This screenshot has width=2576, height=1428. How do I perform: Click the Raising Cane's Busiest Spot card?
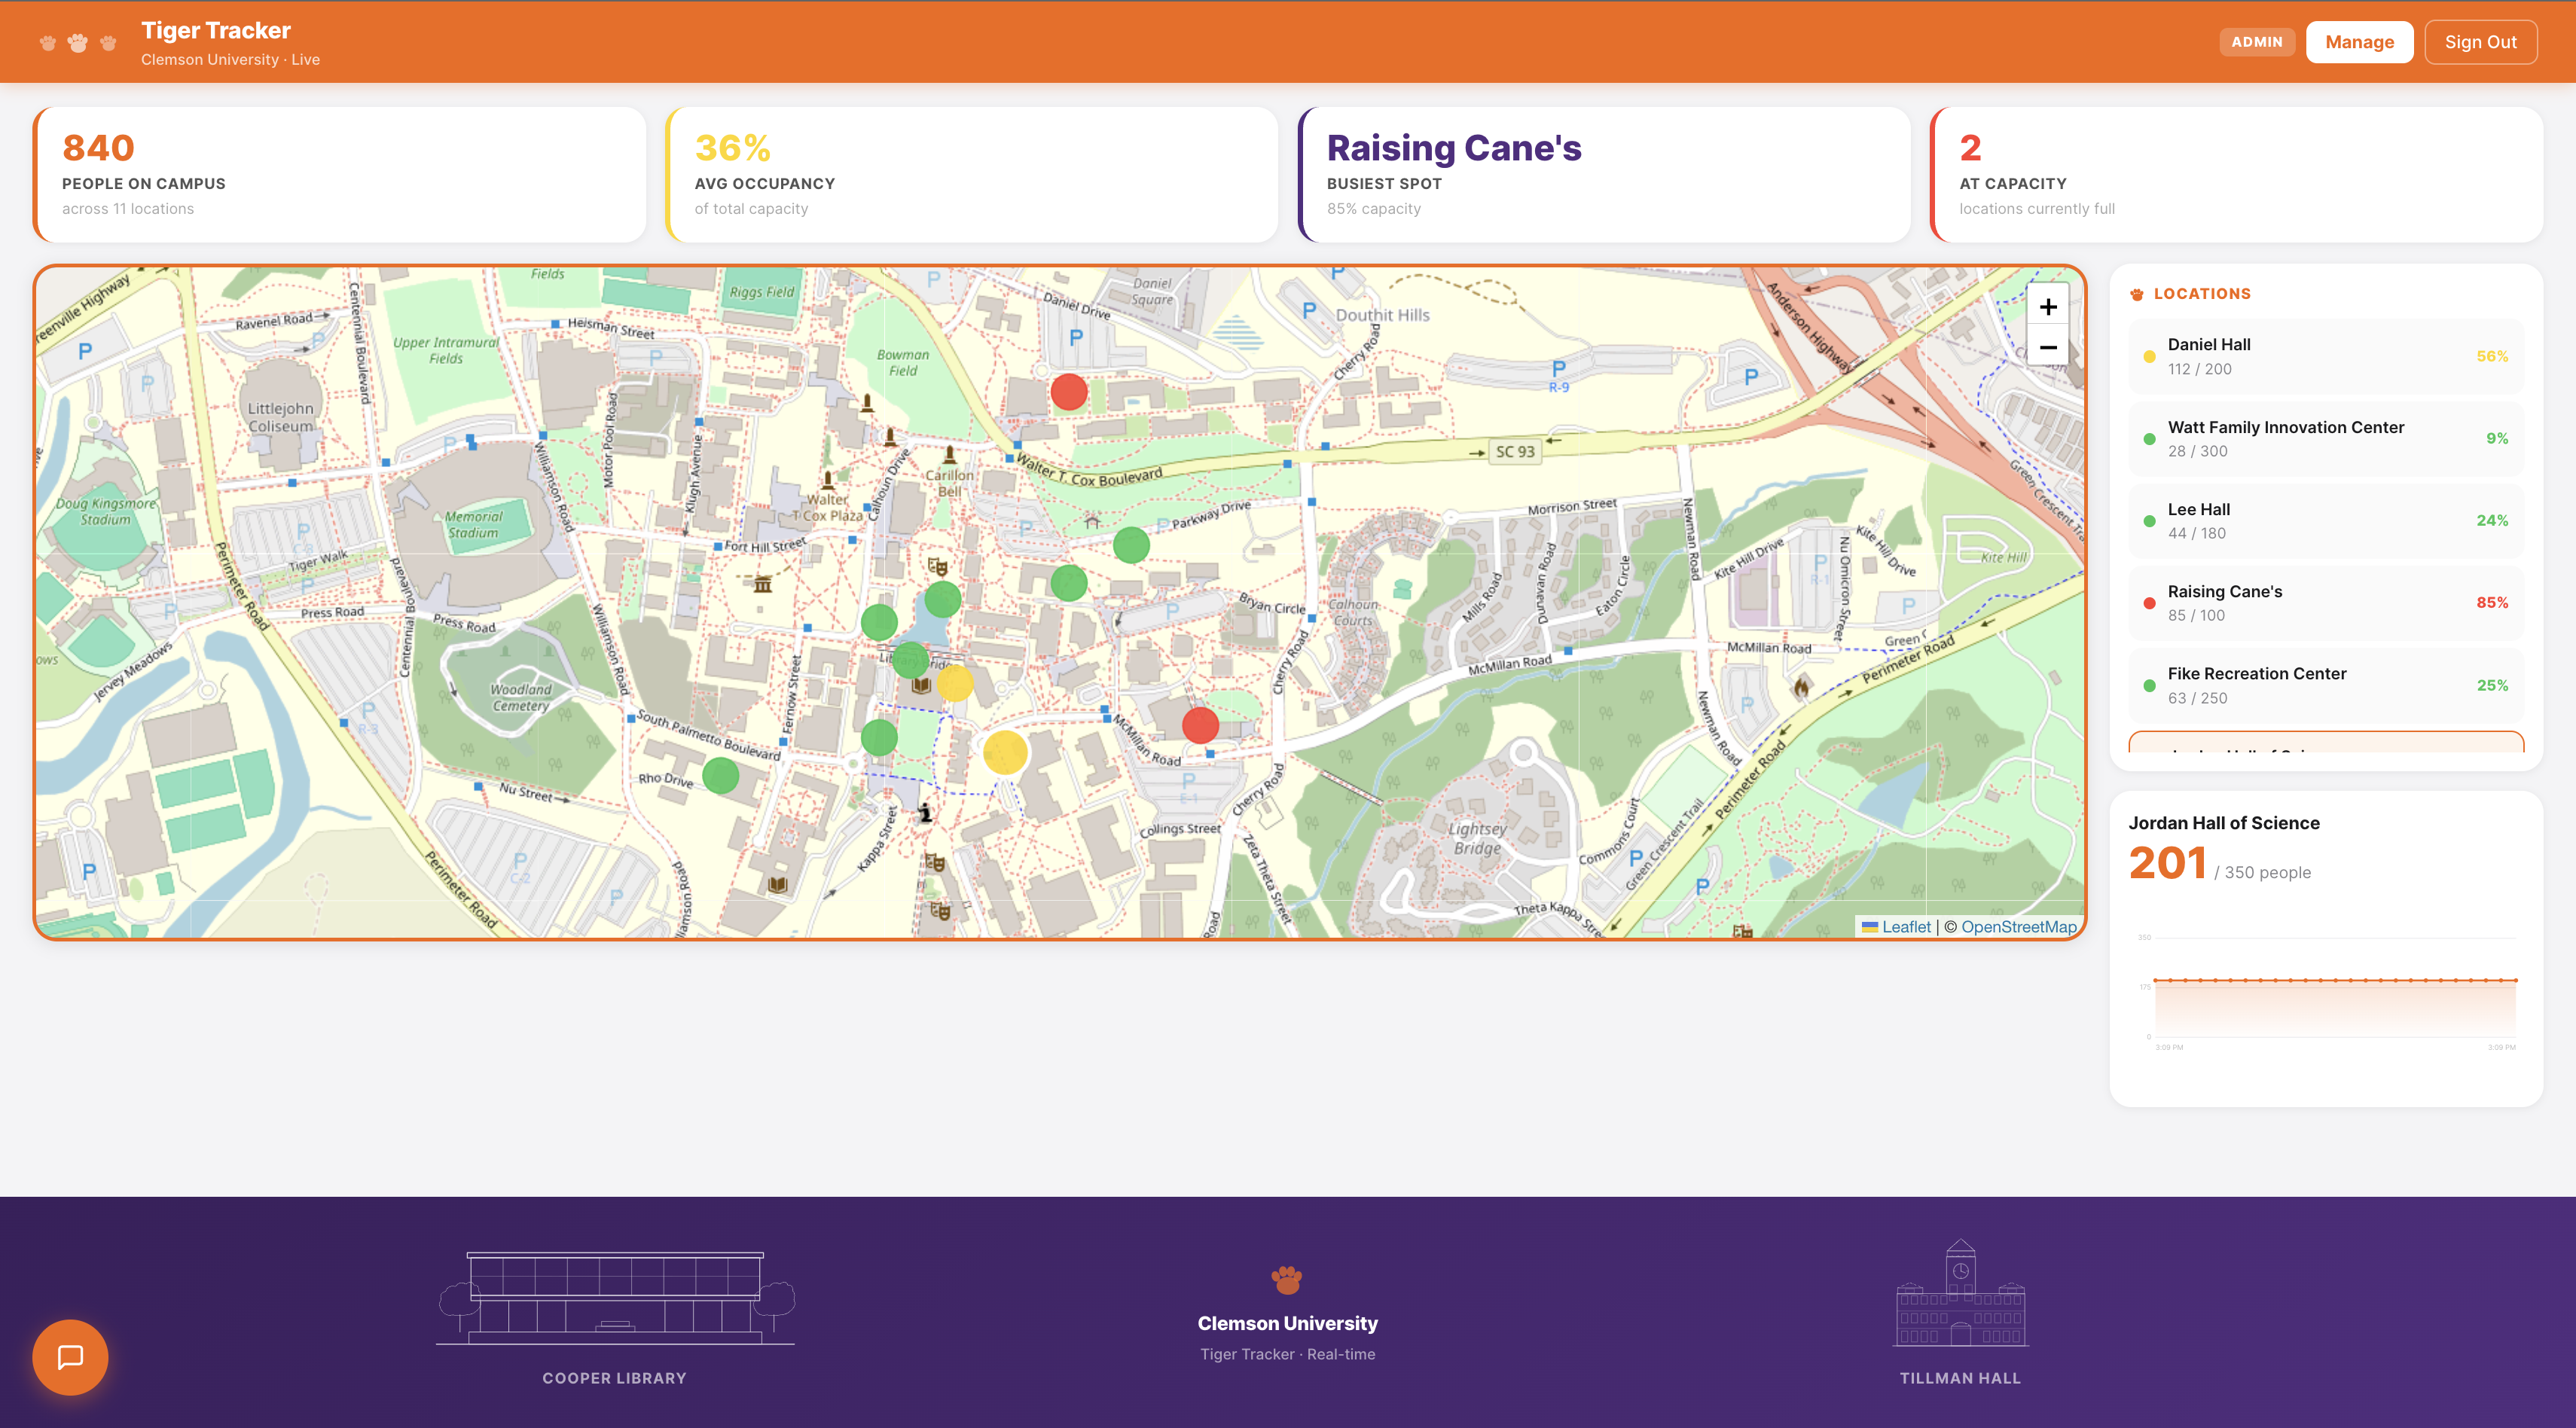click(1604, 175)
